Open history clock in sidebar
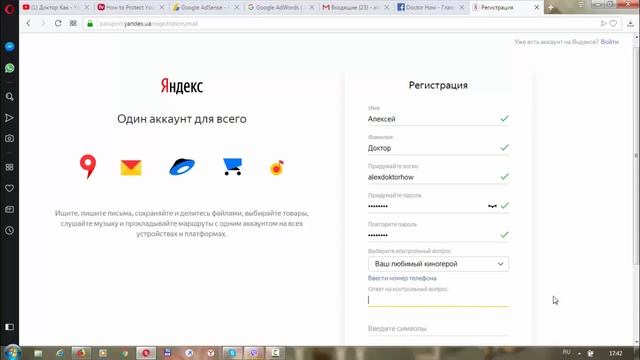Image resolution: width=640 pixels, height=360 pixels. coord(9,230)
